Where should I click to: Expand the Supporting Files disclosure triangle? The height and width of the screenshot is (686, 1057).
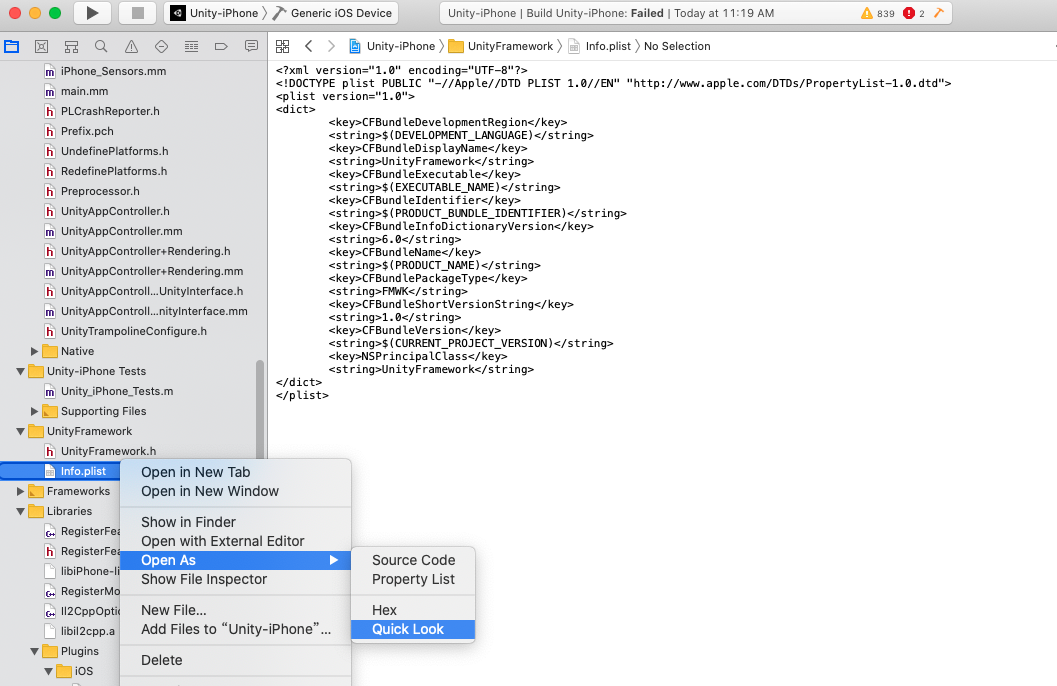click(34, 411)
